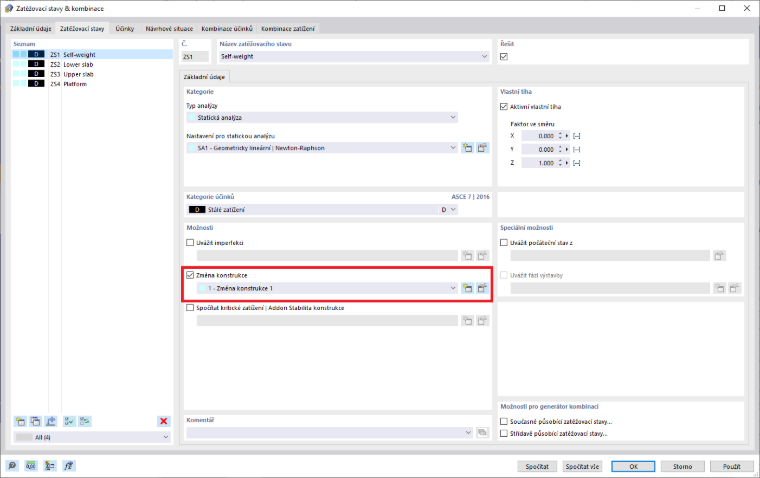The width and height of the screenshot is (760, 478).
Task: Switch to Základní údaje main tab
Action: tap(30, 29)
